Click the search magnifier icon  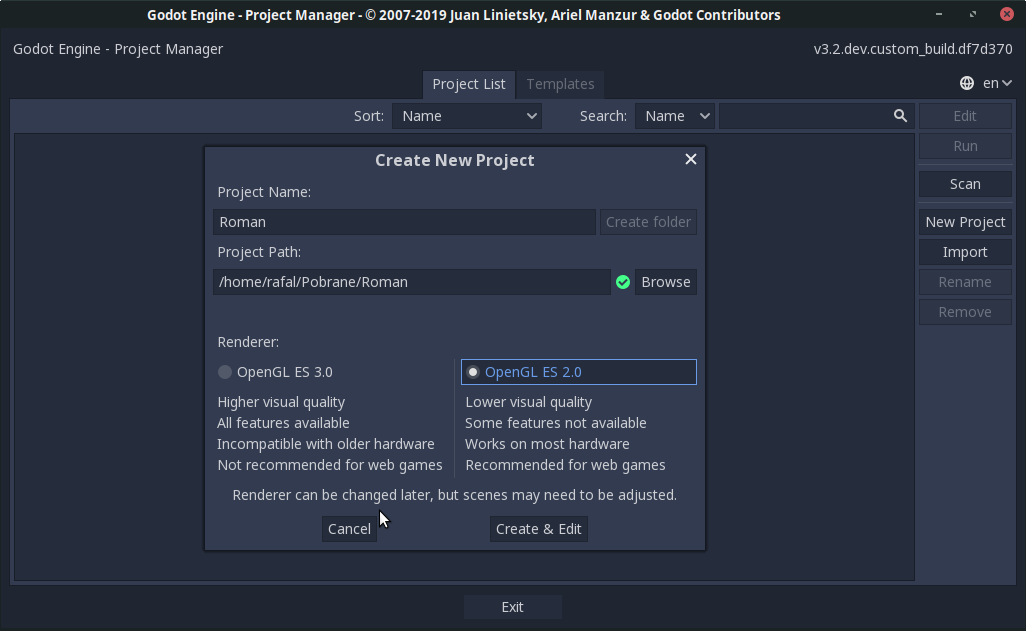(900, 116)
